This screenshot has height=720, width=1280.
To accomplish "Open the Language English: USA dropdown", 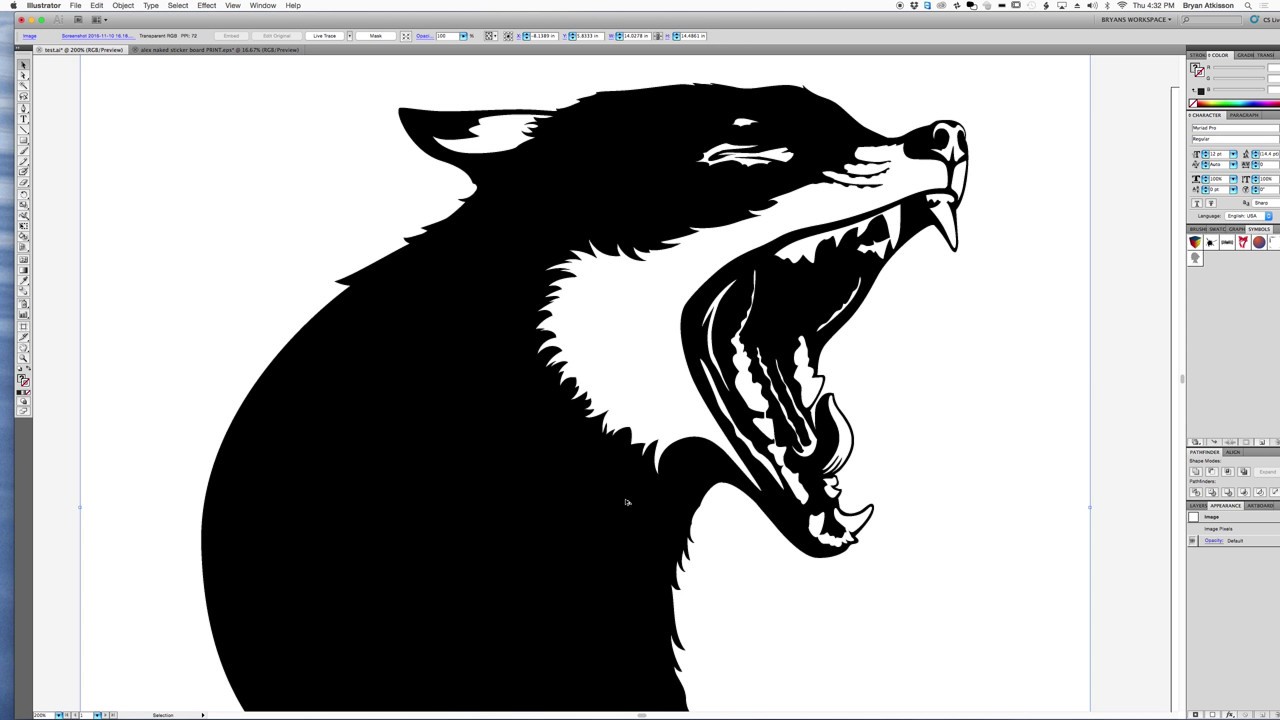I will 1249,216.
